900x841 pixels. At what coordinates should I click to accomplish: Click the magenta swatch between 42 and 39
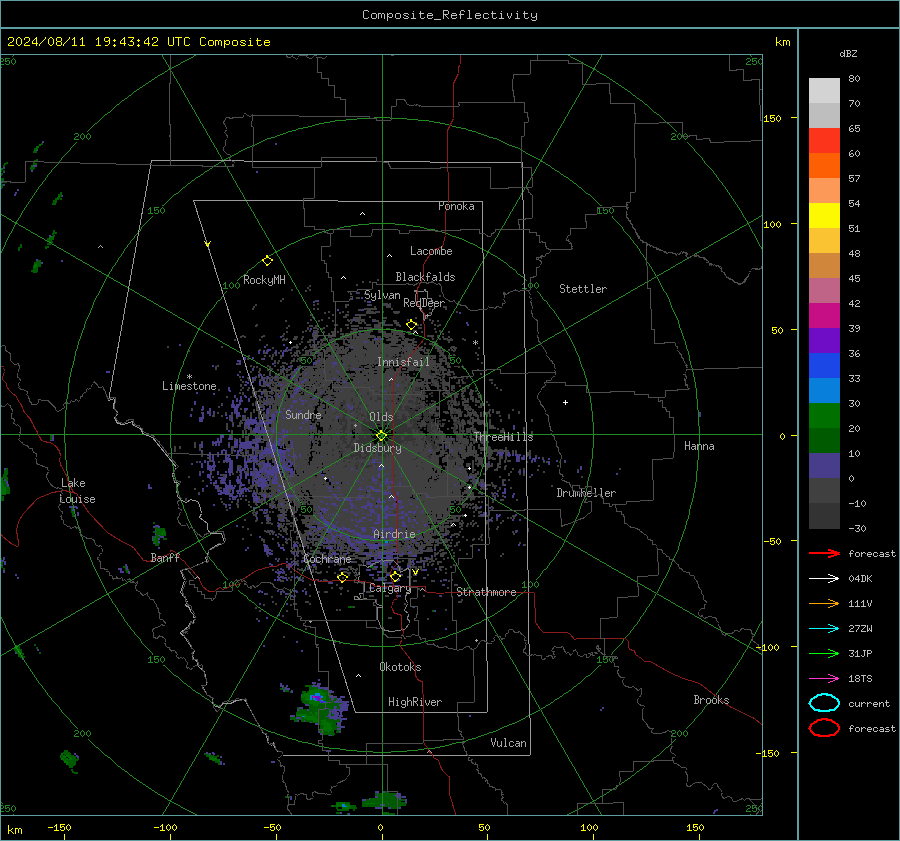point(824,315)
